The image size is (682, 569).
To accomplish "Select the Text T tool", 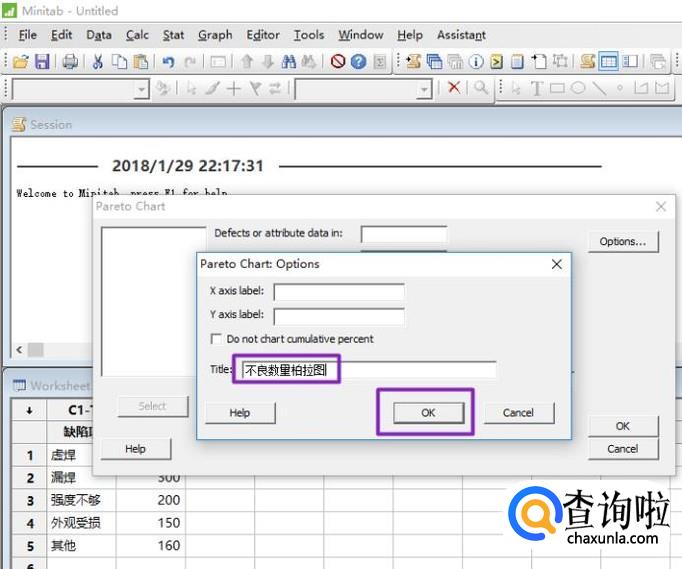I will (537, 88).
